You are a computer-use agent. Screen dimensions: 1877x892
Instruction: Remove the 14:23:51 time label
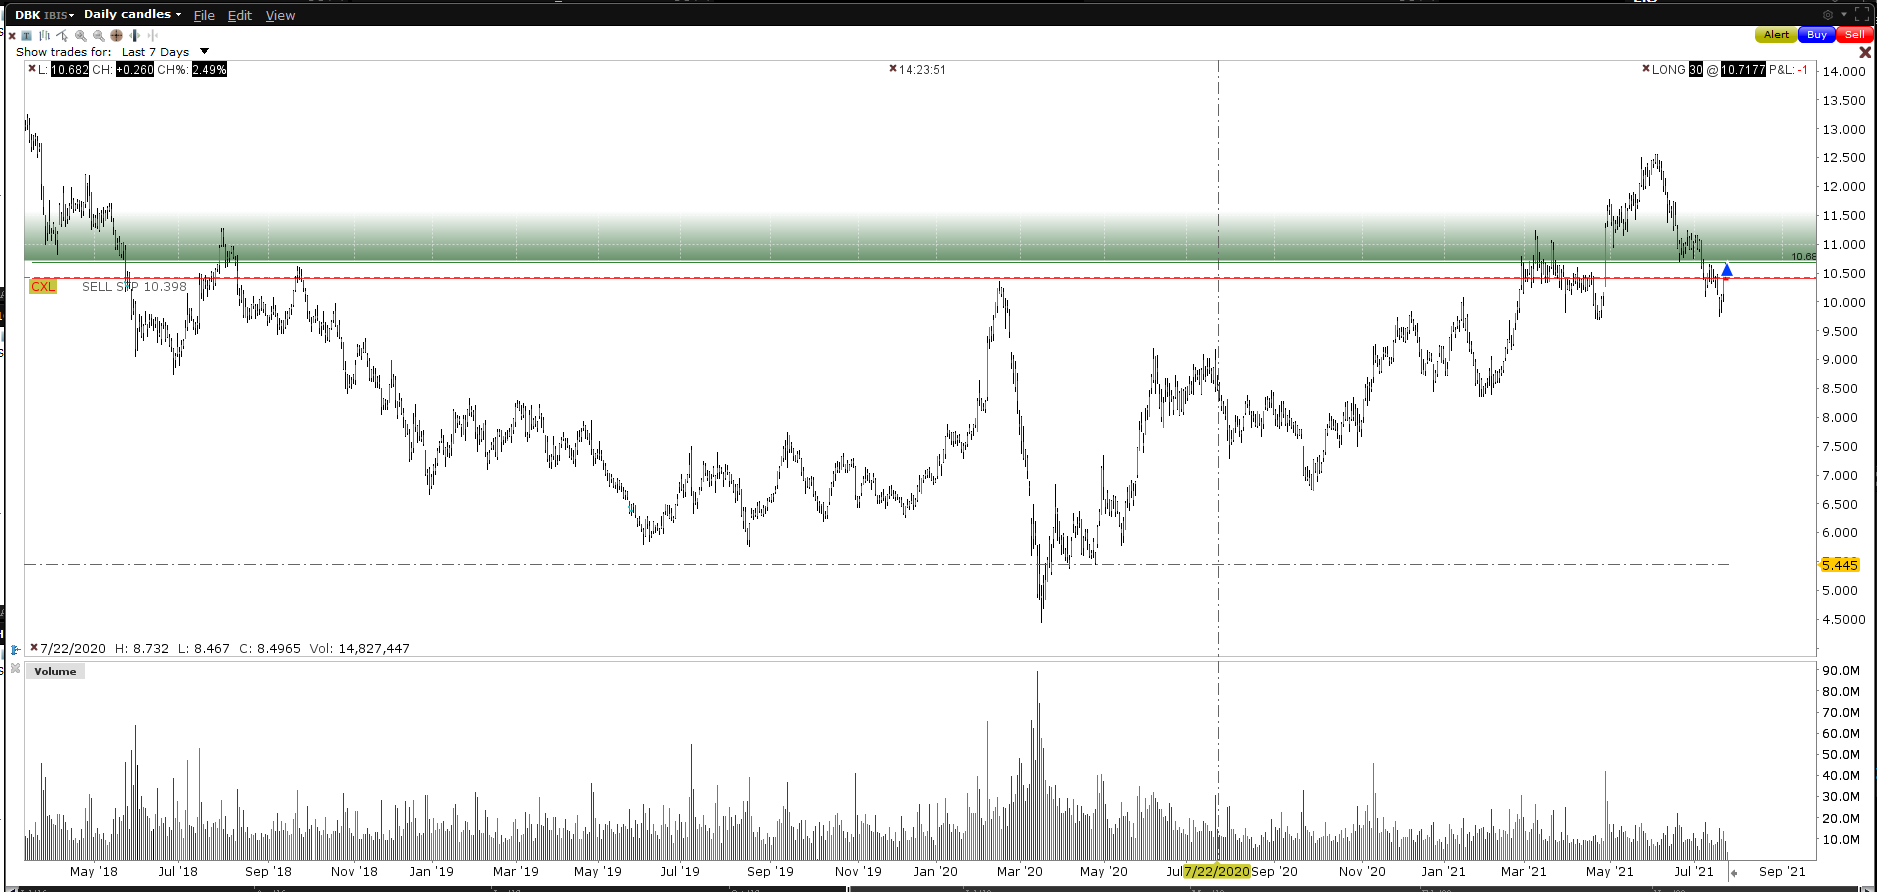point(893,69)
